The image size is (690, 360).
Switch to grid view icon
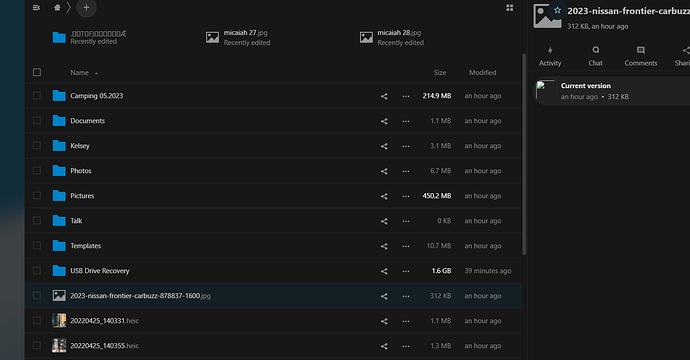(x=510, y=7)
